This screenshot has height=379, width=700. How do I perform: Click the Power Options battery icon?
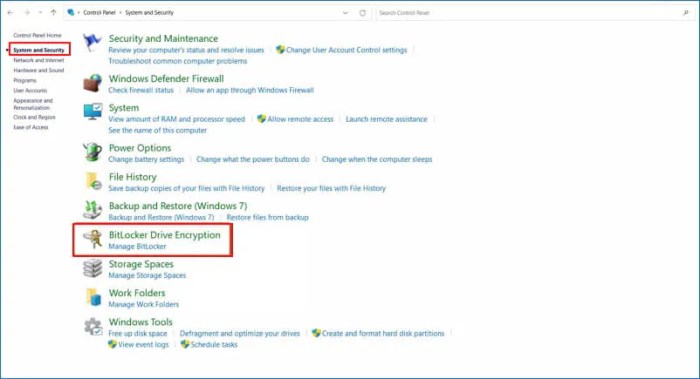point(92,152)
